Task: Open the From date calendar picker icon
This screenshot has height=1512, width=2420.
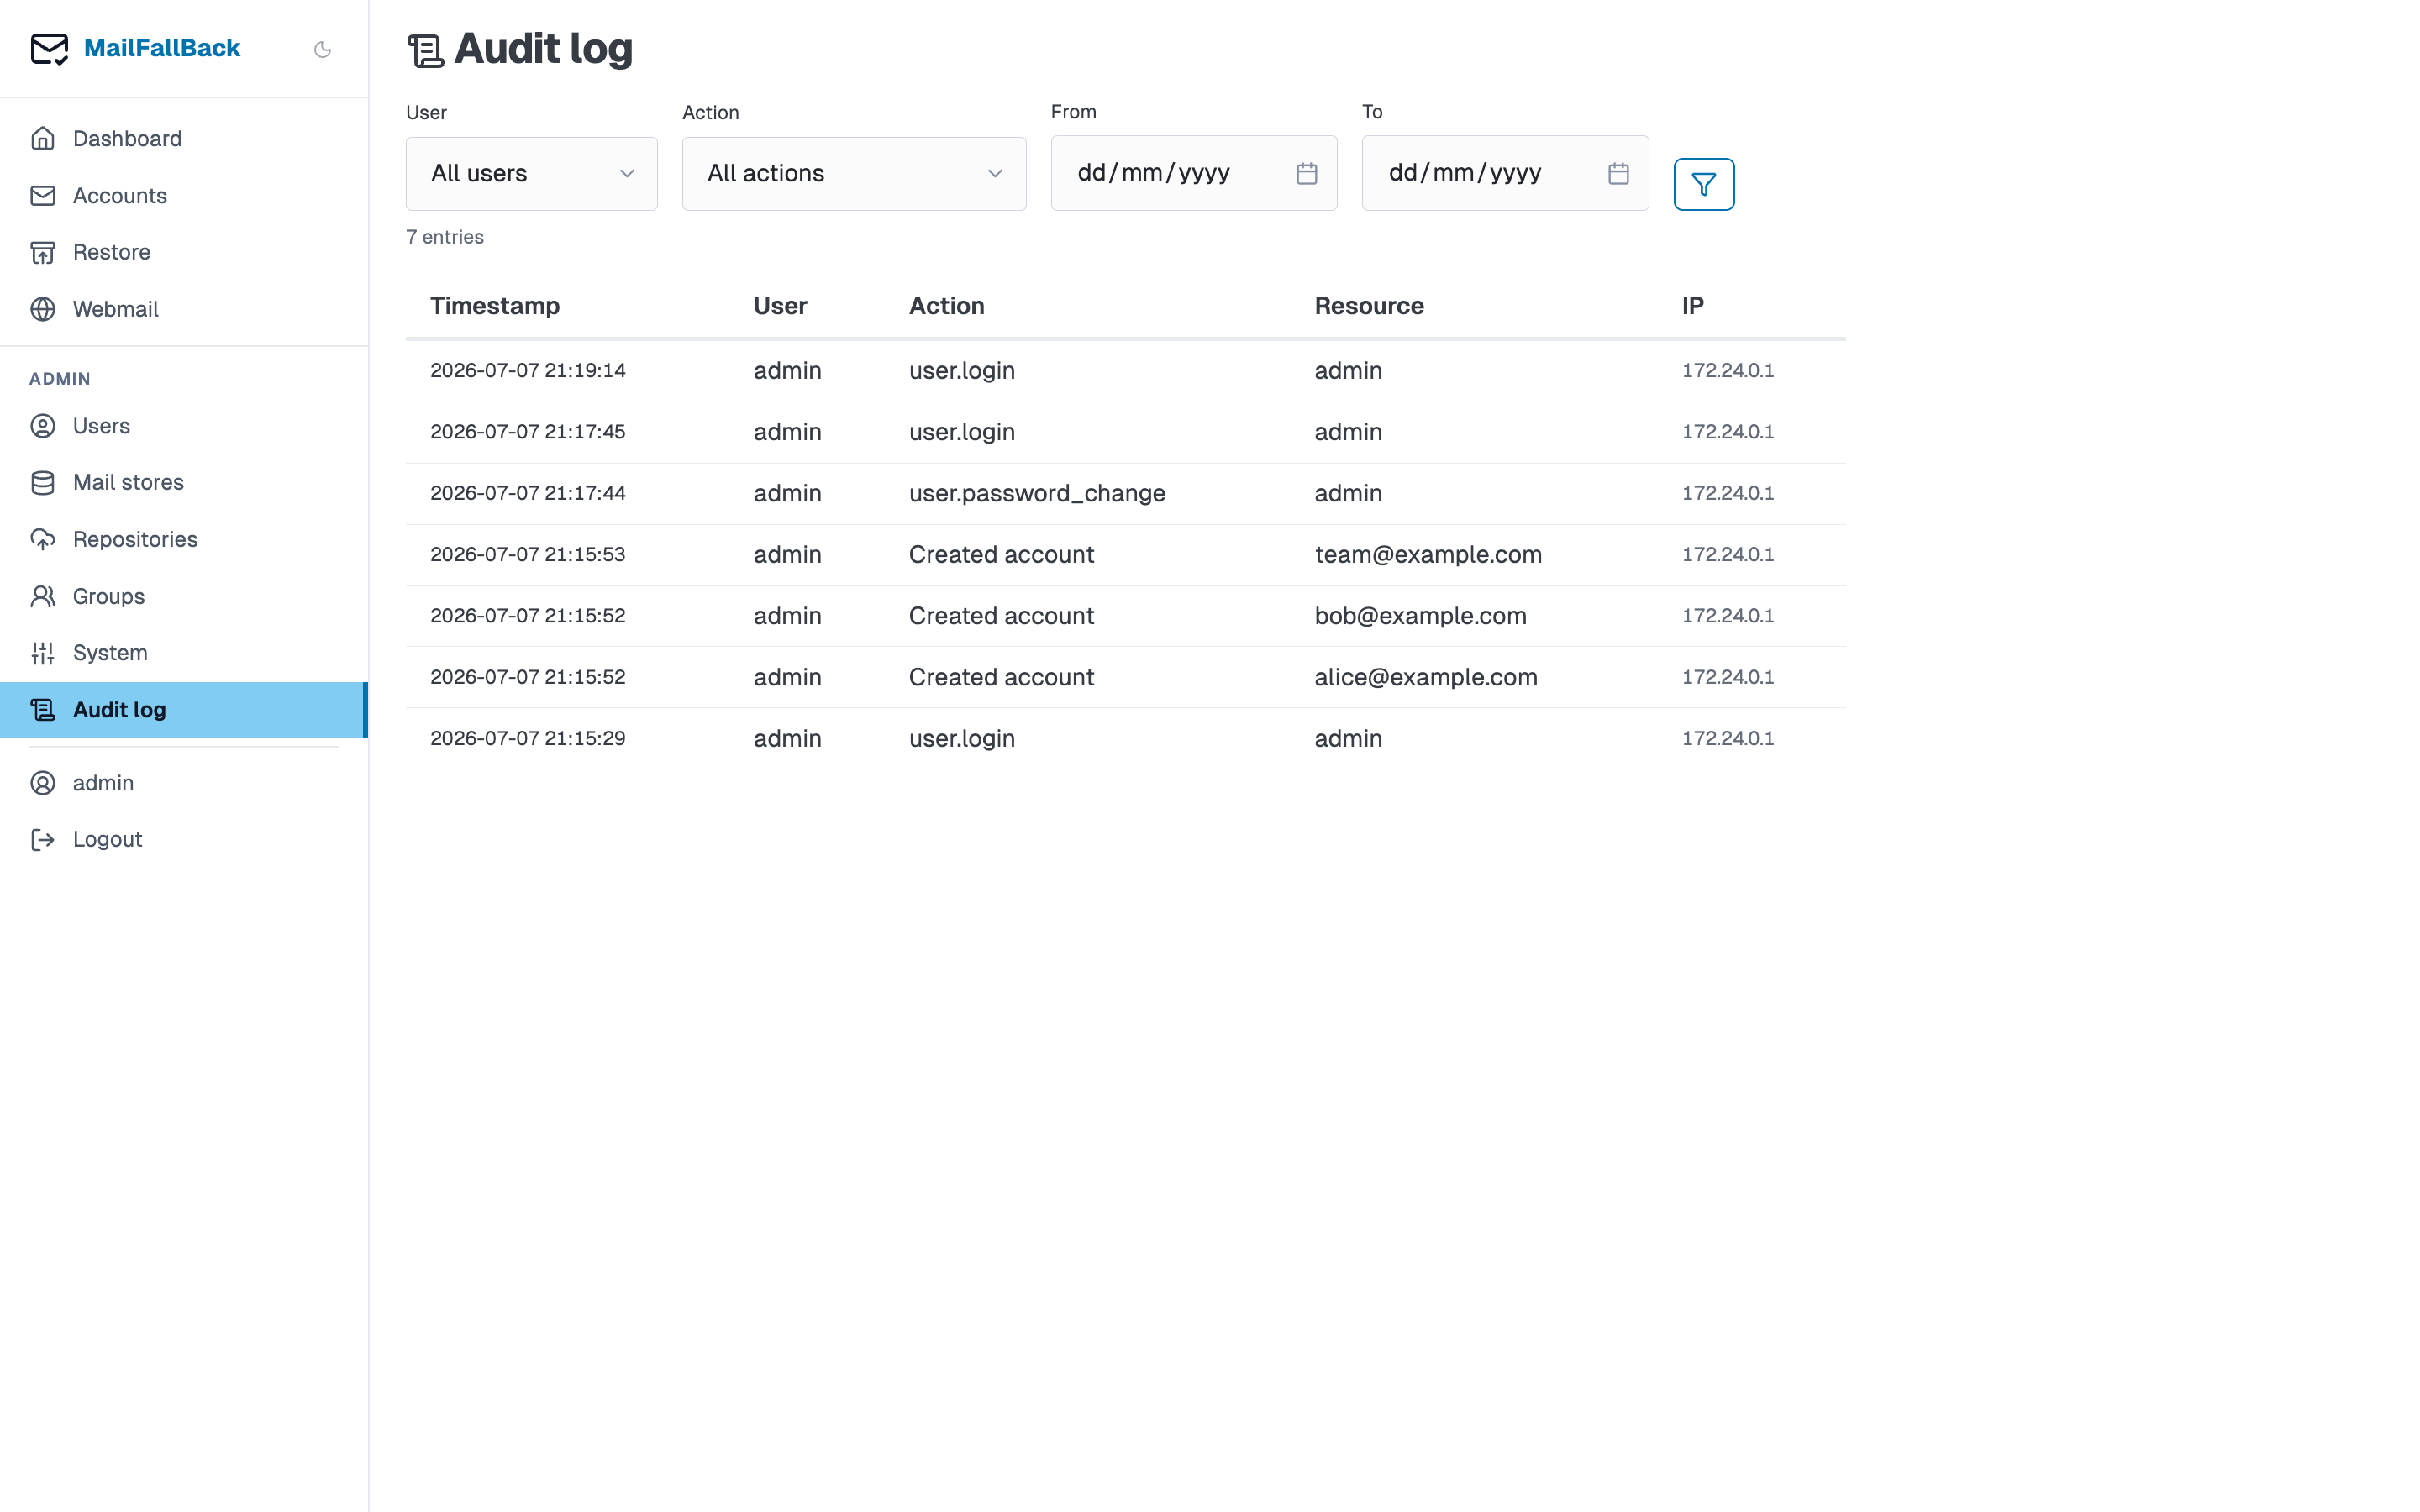Action: [x=1306, y=173]
